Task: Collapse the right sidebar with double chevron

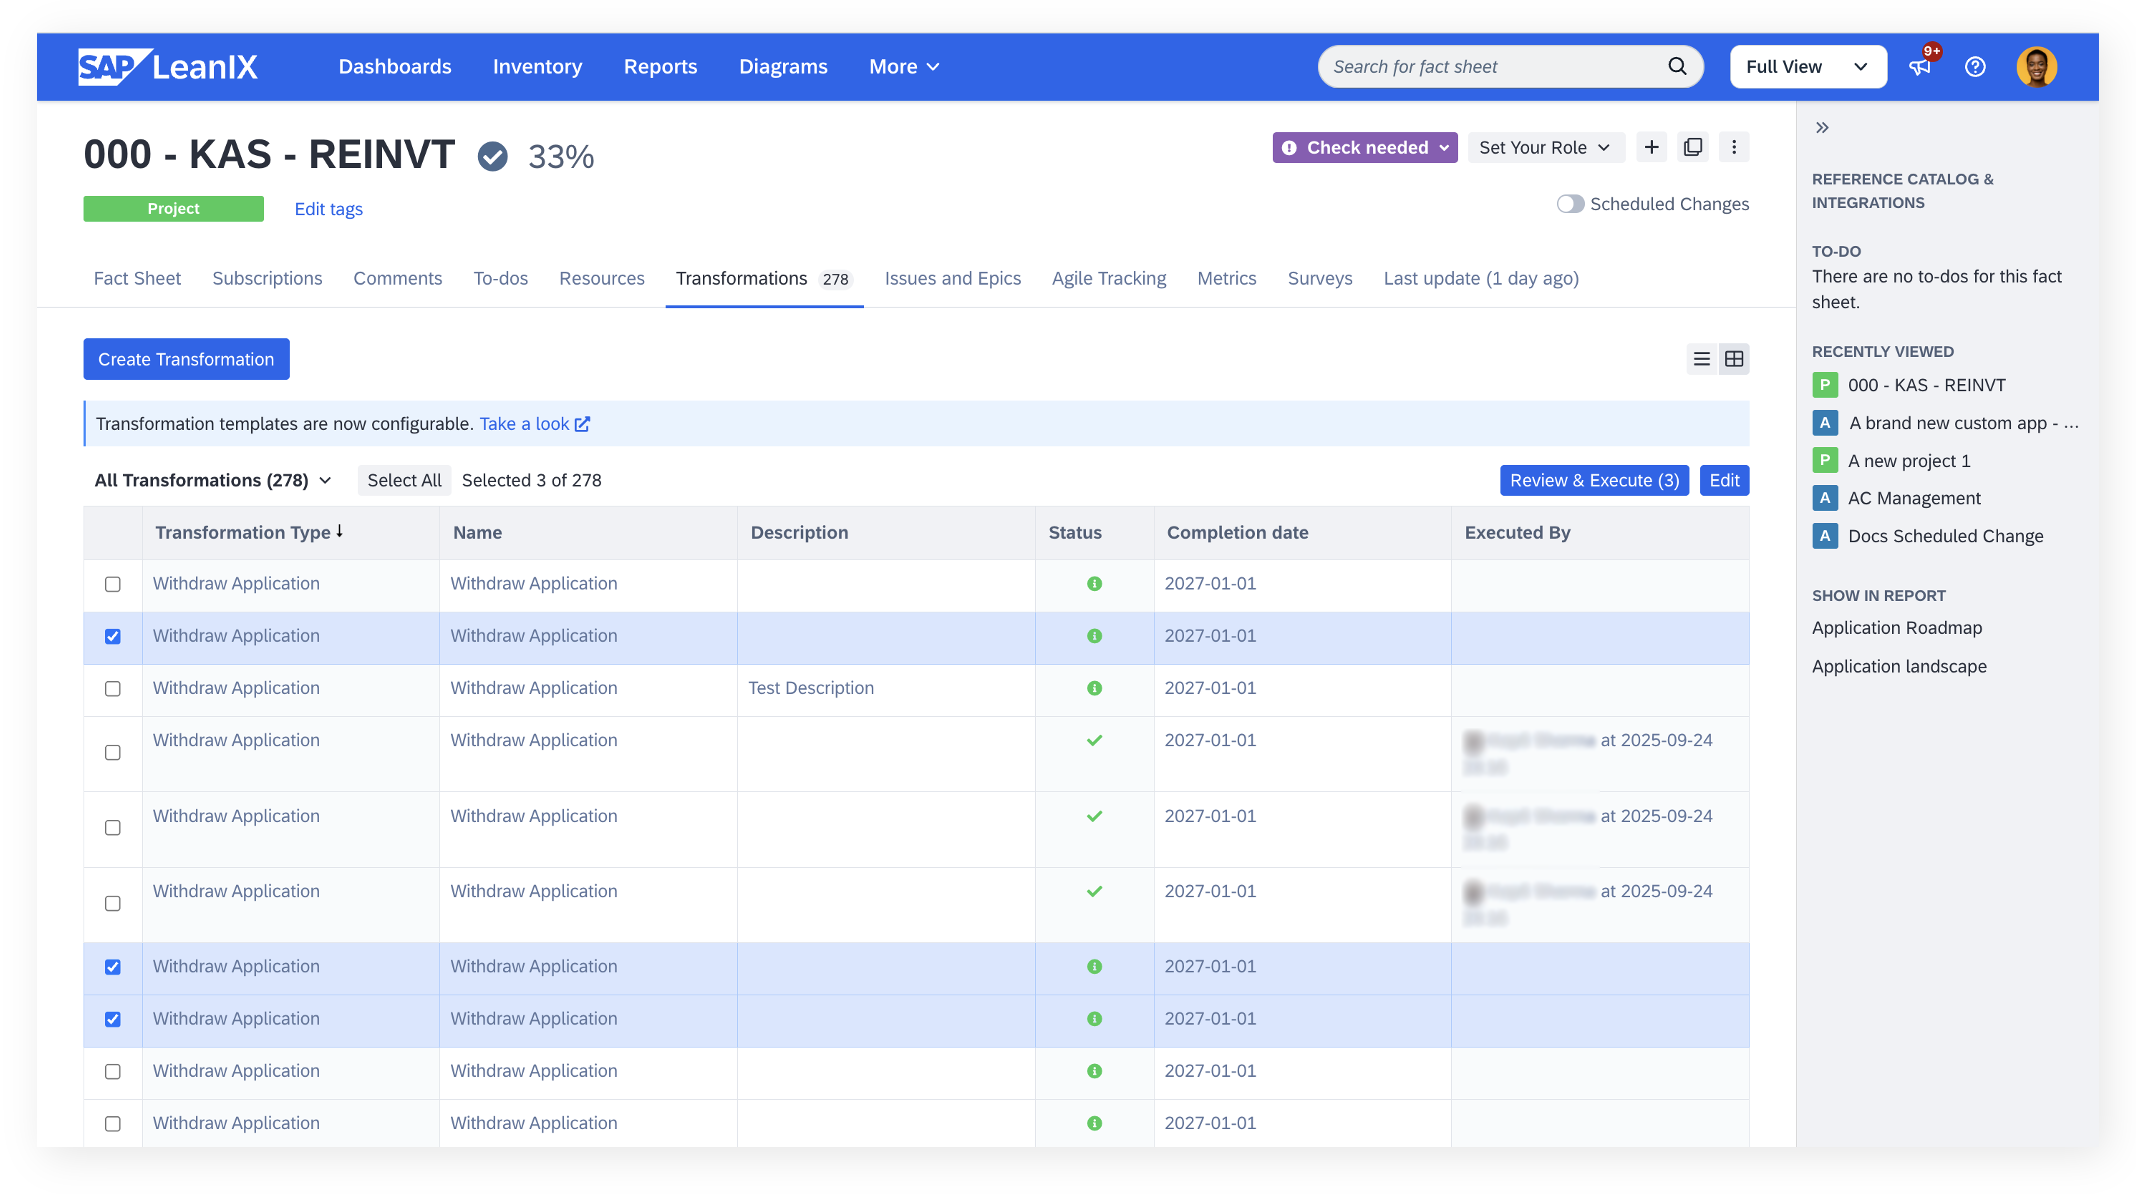Action: tap(1822, 127)
